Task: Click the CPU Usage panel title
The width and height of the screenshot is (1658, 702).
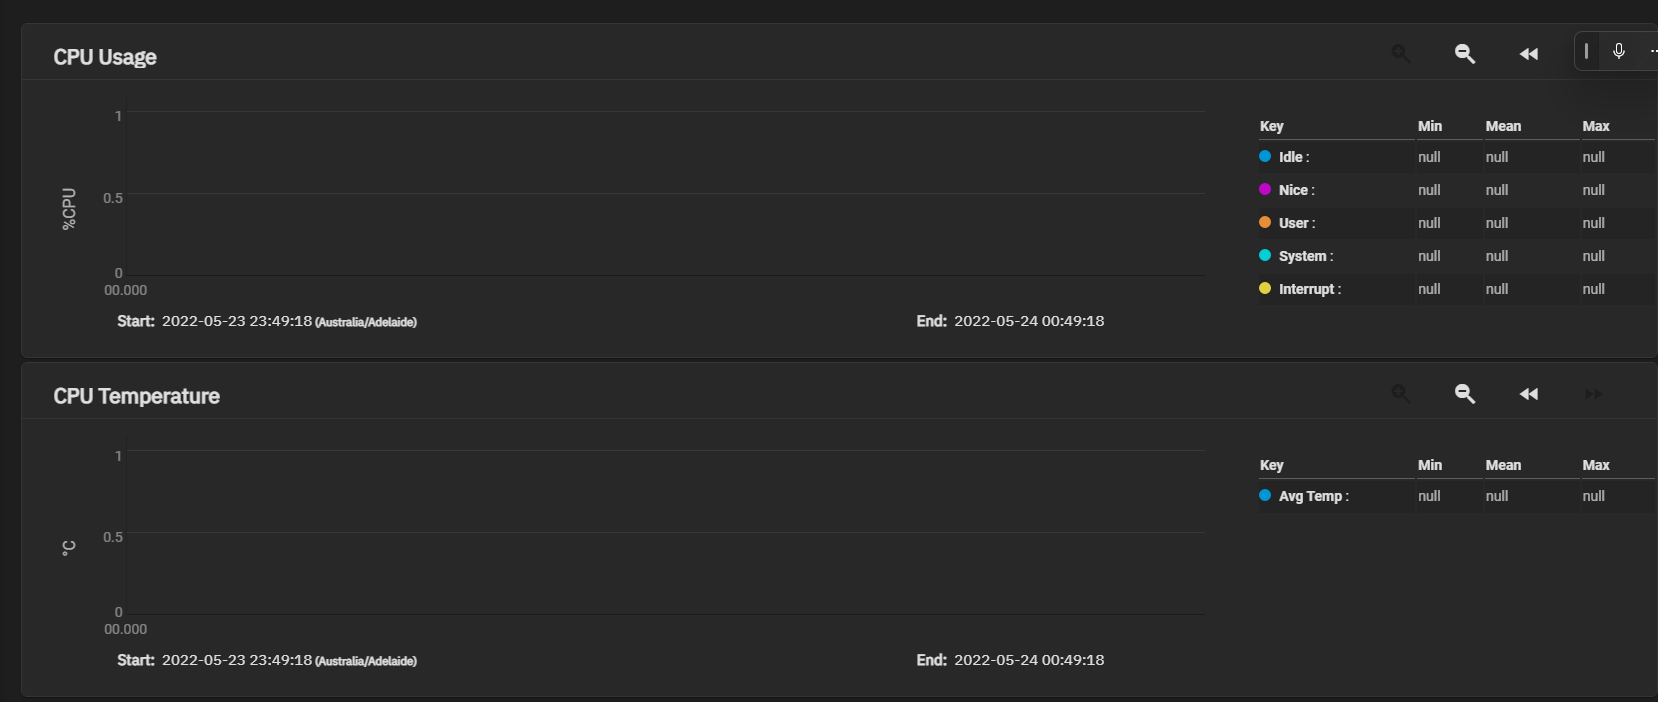Action: tap(105, 57)
